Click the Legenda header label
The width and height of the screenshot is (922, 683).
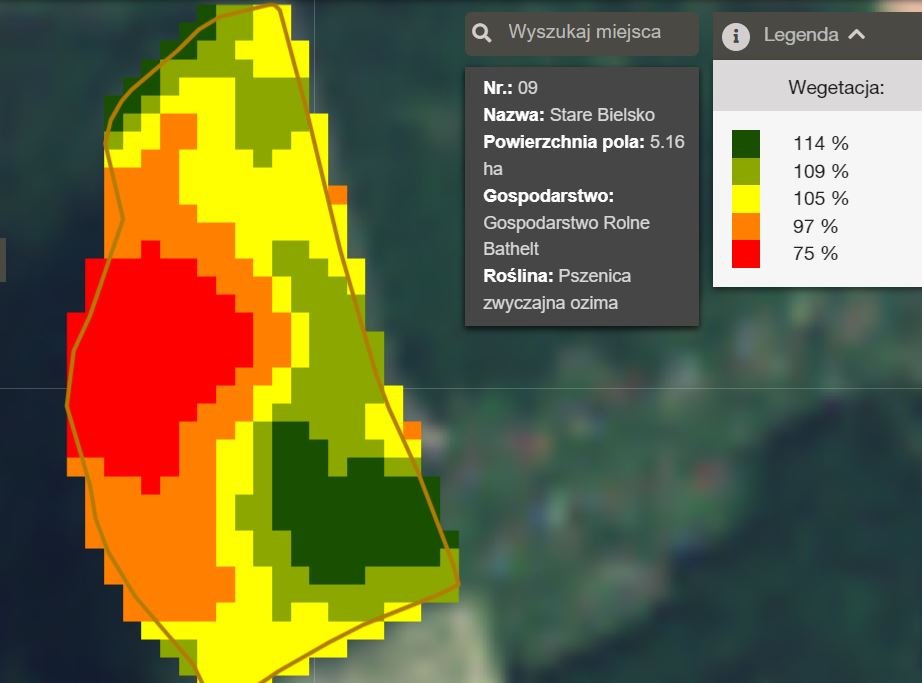point(800,35)
